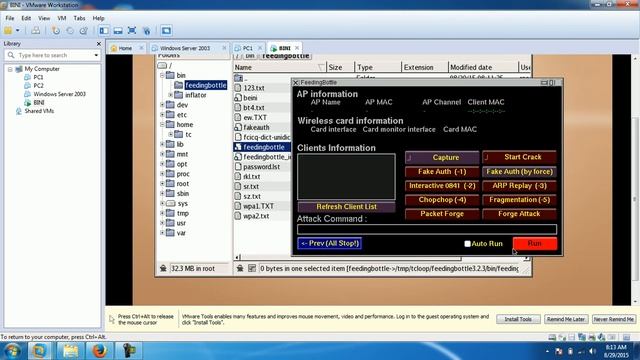Select Shared VMs in the library

(39, 111)
